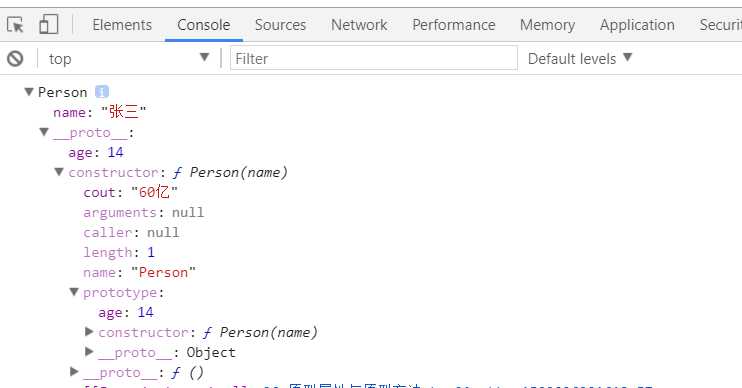The height and width of the screenshot is (388, 742).
Task: Switch to the Sources tab
Action: [x=280, y=25]
